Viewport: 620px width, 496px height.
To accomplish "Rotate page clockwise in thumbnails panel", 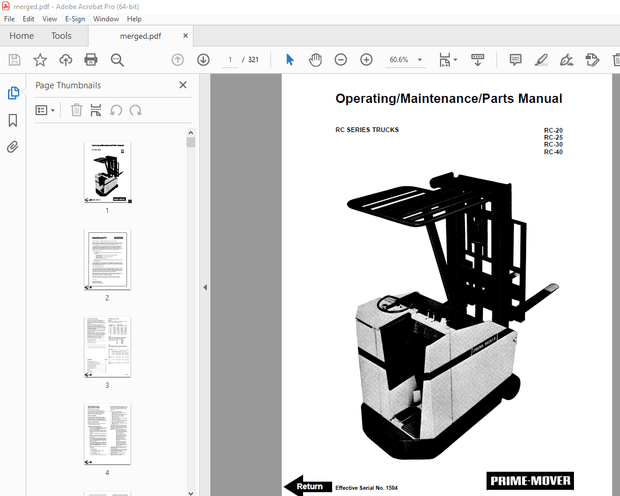I will click(136, 110).
